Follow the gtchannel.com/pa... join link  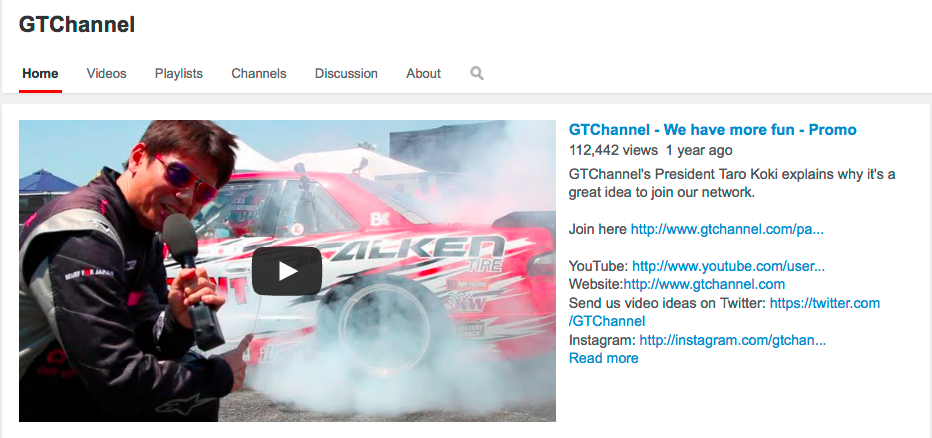727,229
